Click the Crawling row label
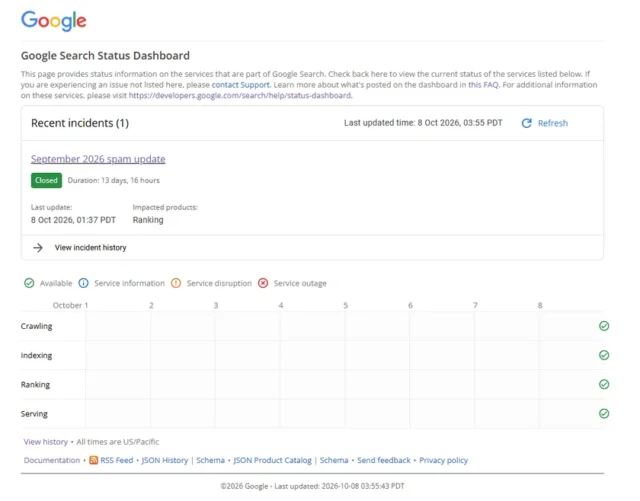The image size is (640, 501). tap(36, 326)
